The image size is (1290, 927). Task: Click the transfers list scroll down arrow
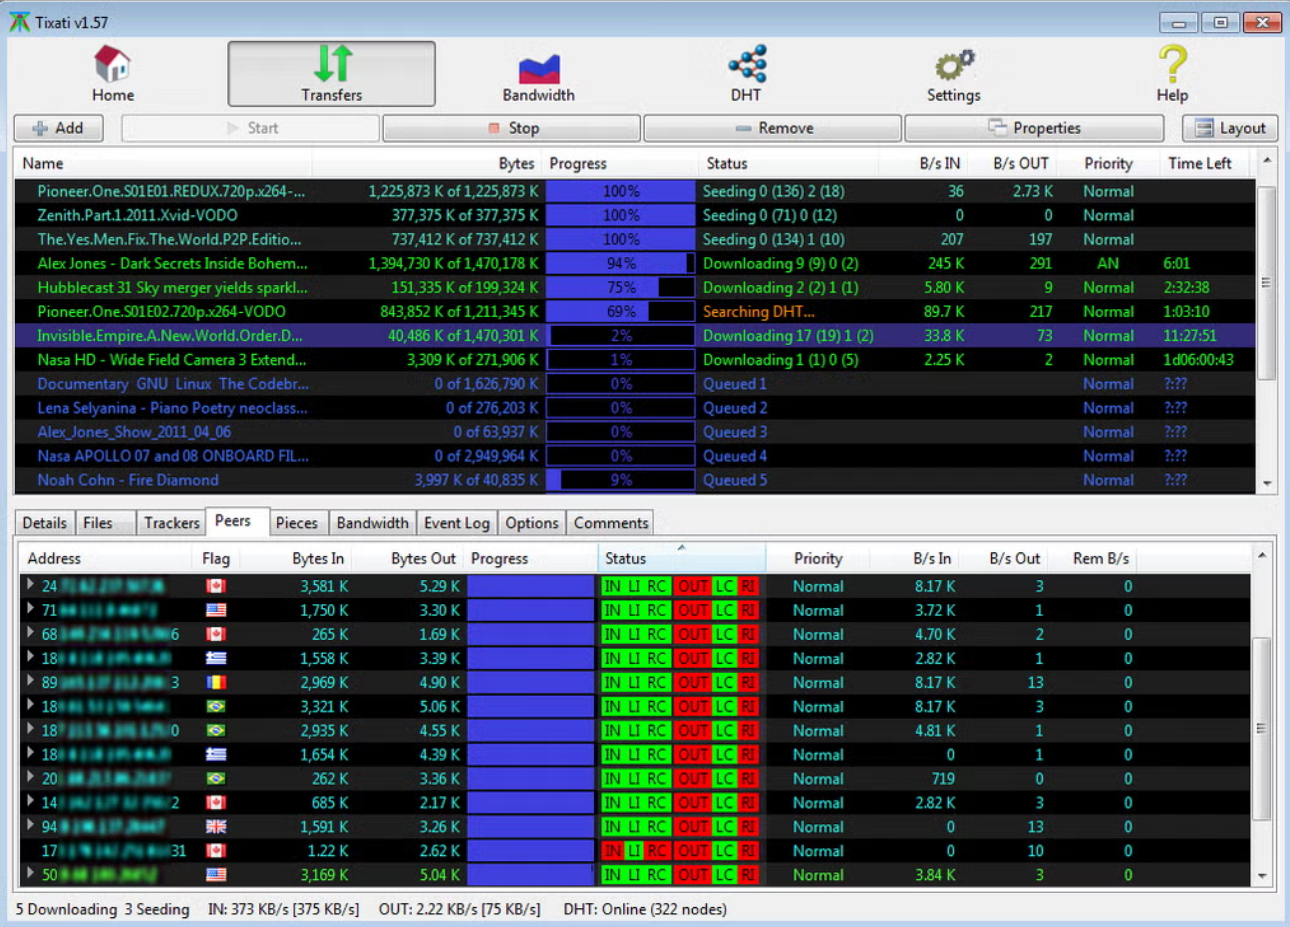coord(1267,484)
